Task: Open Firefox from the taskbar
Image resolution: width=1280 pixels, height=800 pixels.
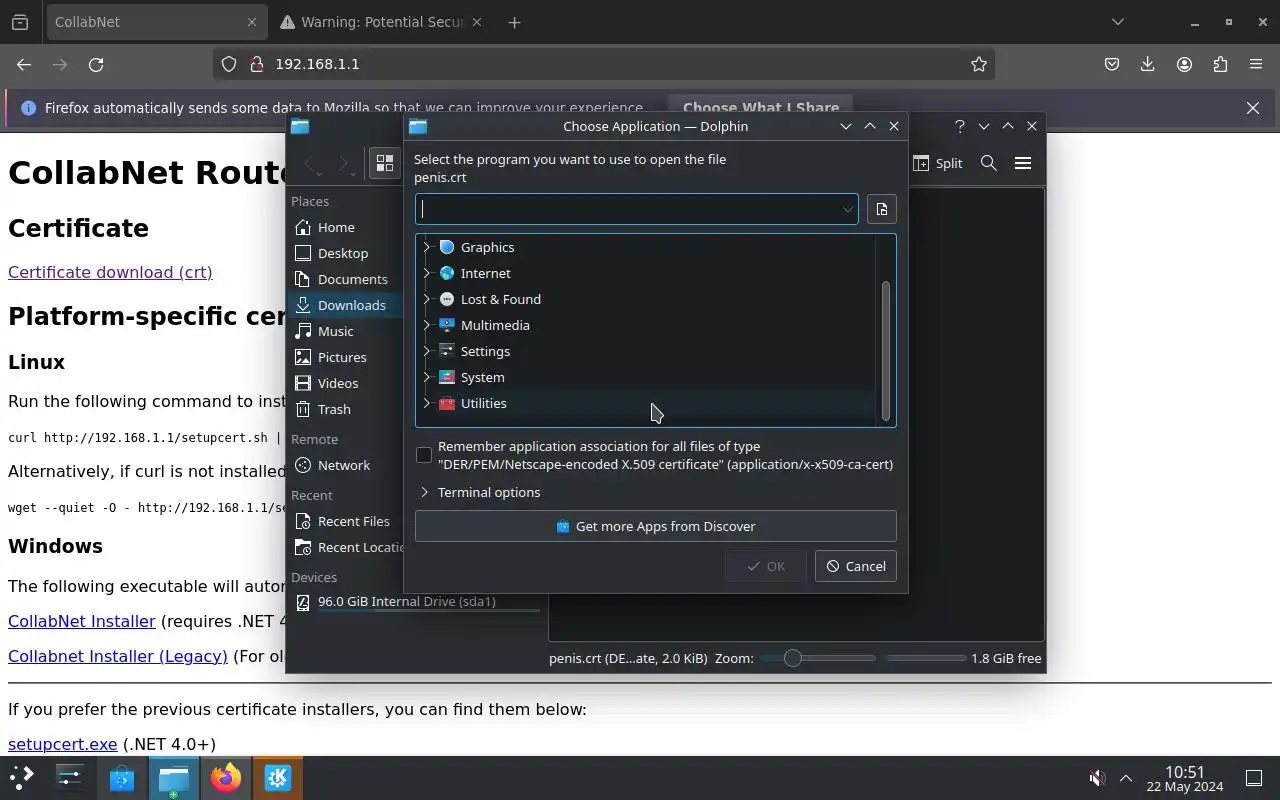Action: point(226,777)
